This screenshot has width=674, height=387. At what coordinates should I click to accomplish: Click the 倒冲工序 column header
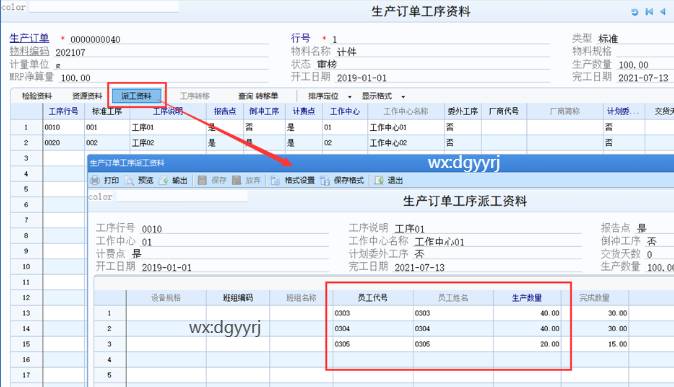tap(264, 111)
